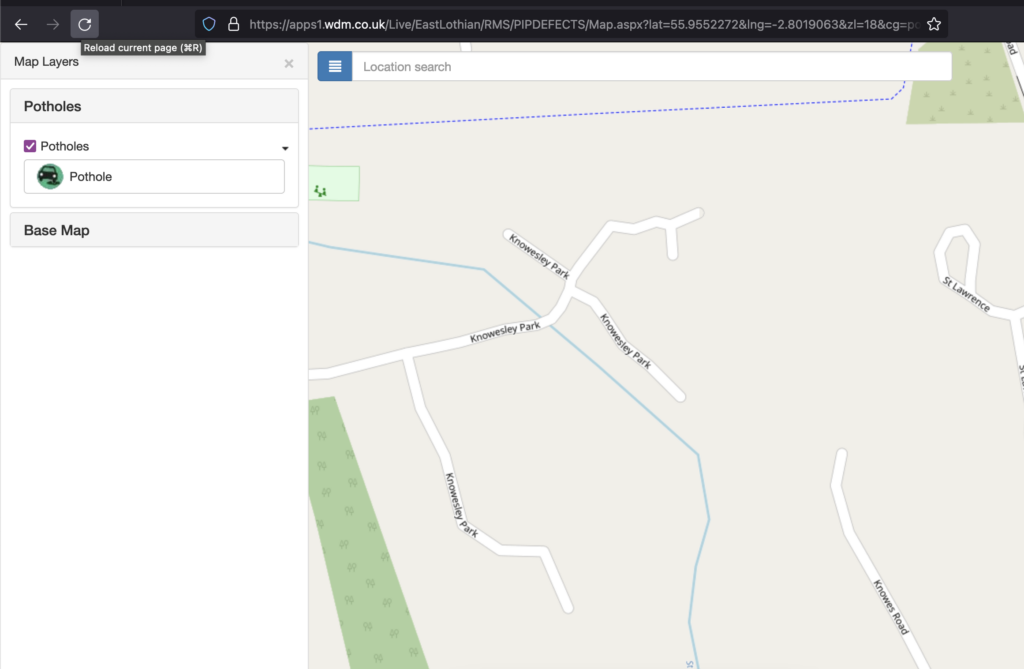The height and width of the screenshot is (669, 1024).
Task: Click the Pothole car legend icon
Action: [x=50, y=177]
